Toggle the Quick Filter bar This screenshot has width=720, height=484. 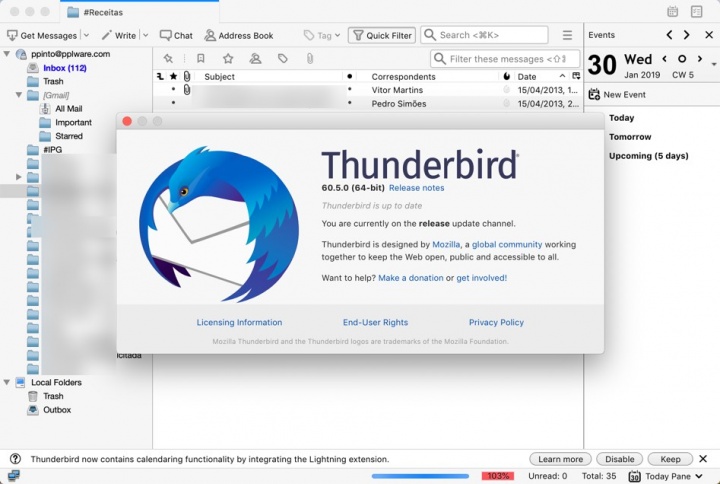coord(381,35)
